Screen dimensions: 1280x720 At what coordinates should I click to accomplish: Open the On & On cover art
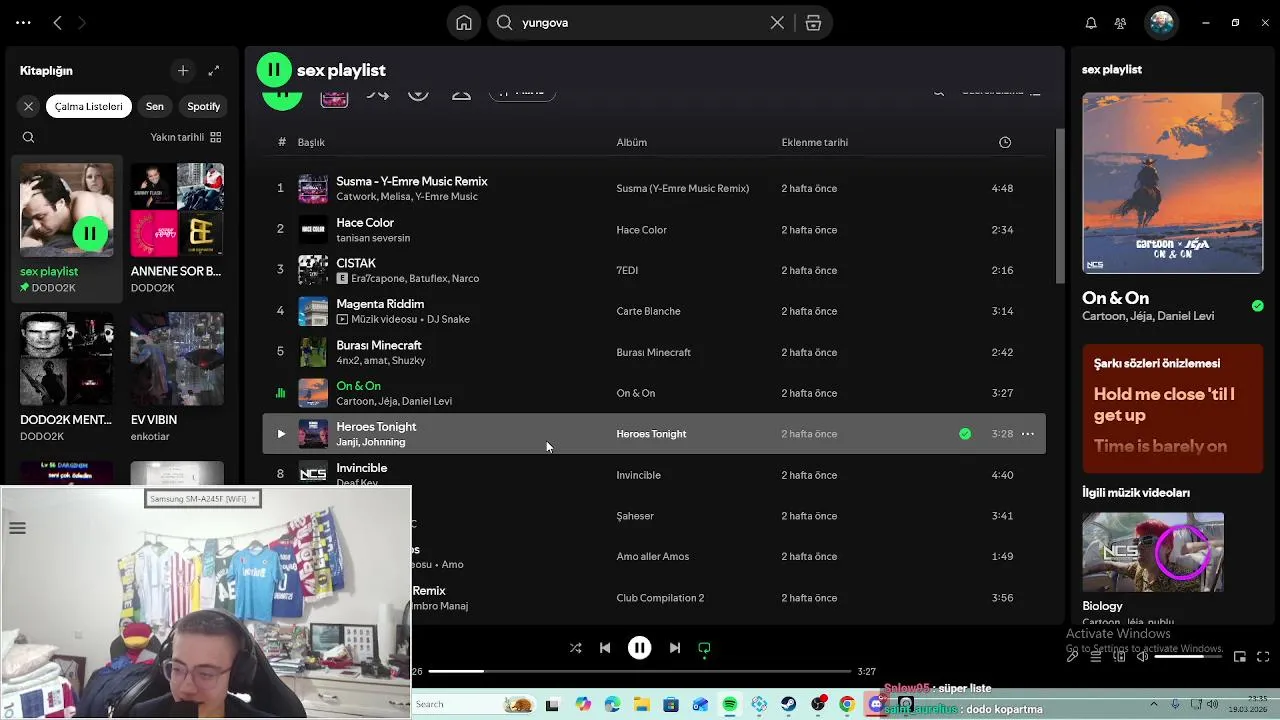click(x=1172, y=183)
